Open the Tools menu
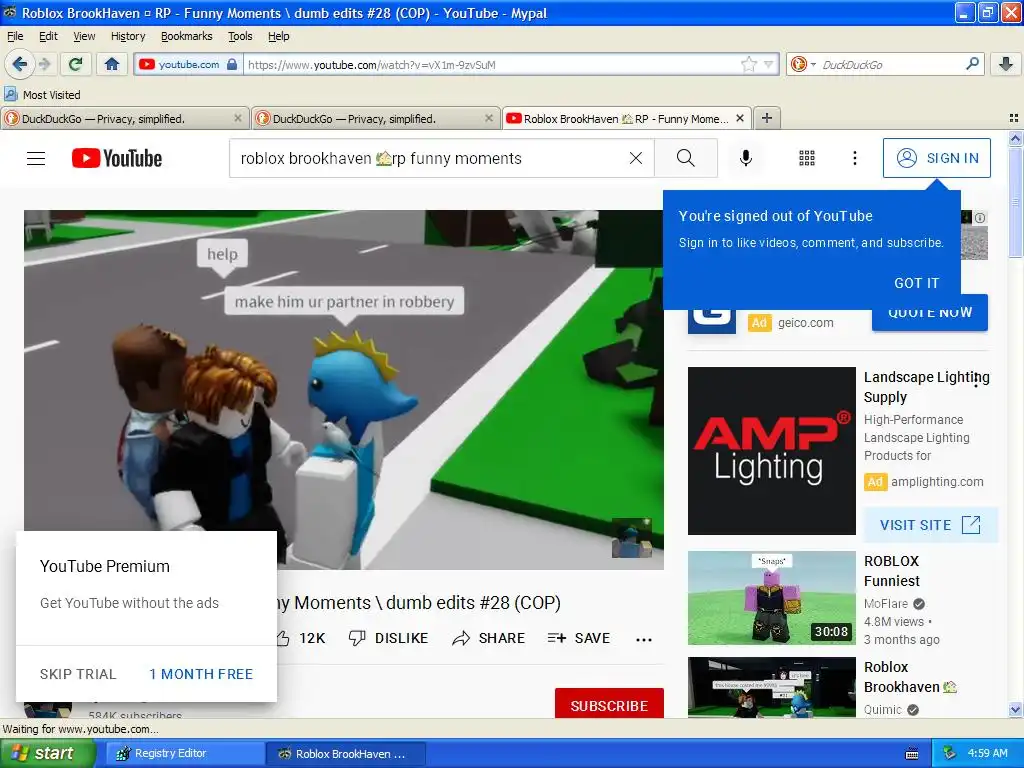 click(240, 37)
